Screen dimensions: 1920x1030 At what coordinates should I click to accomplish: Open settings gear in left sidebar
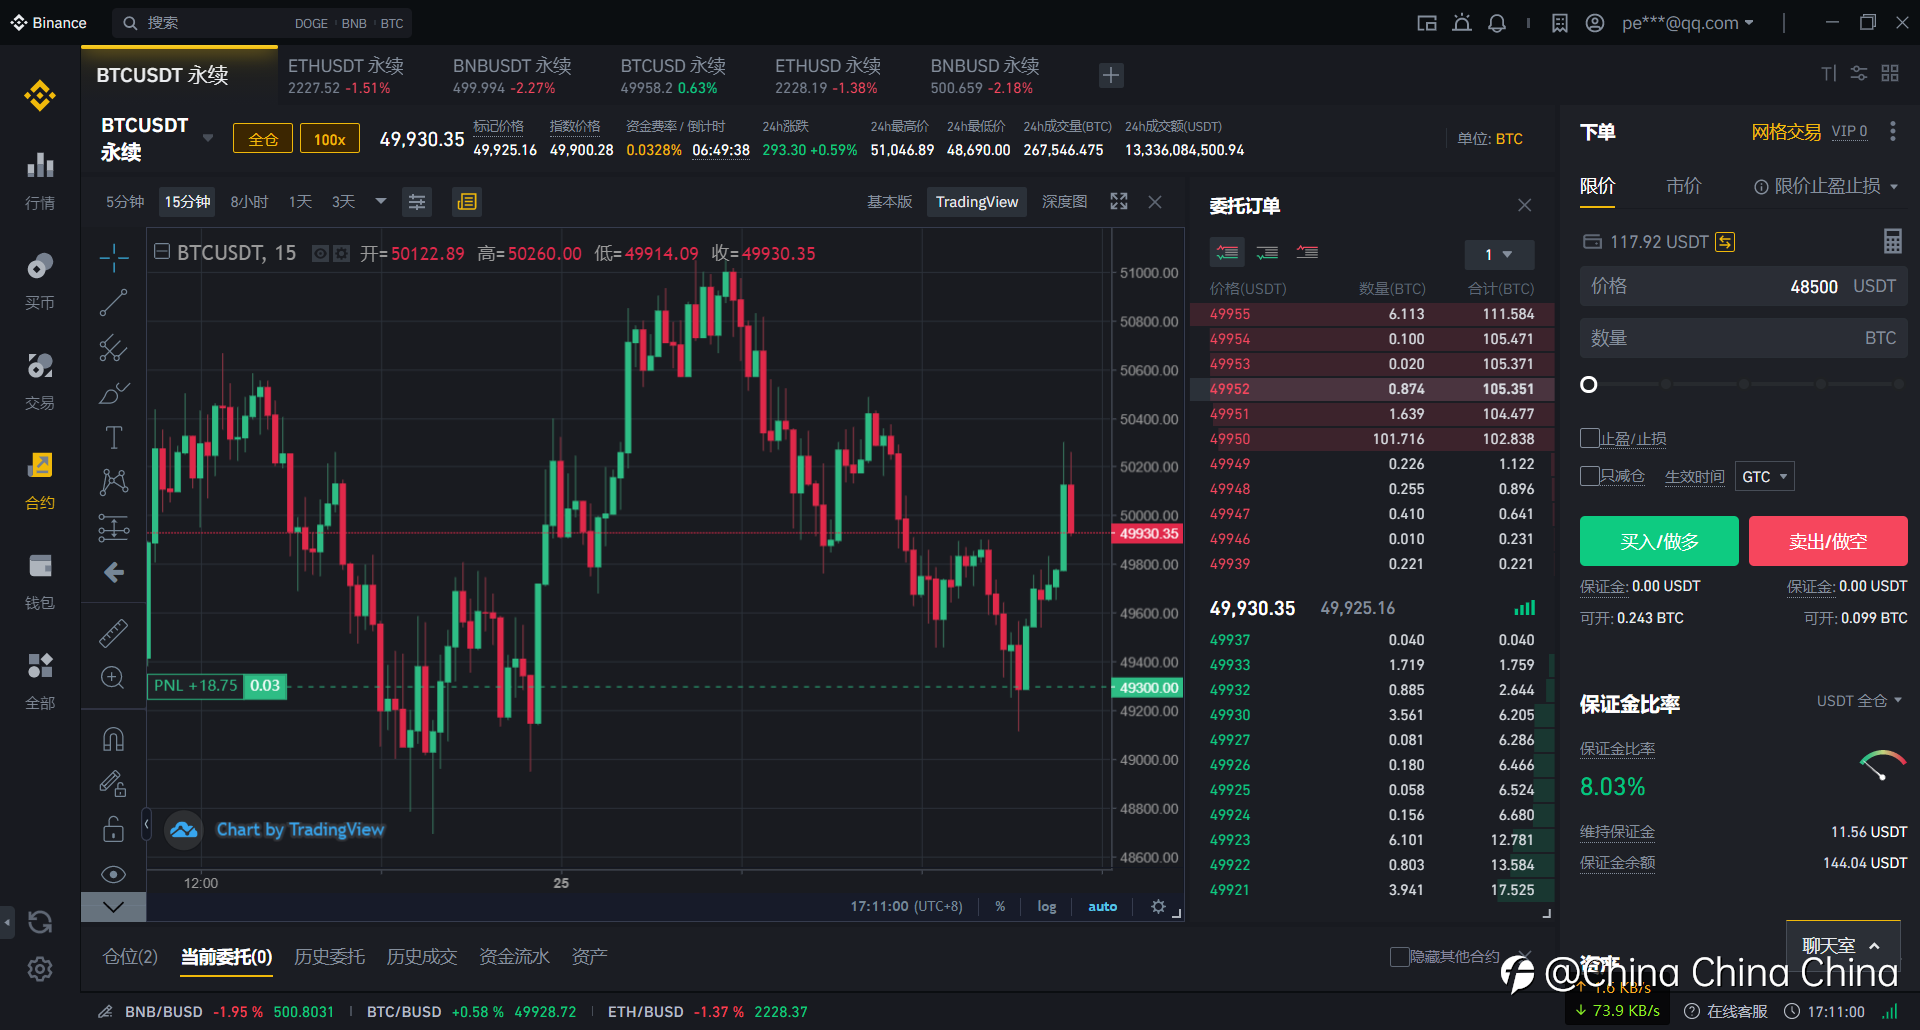click(40, 969)
